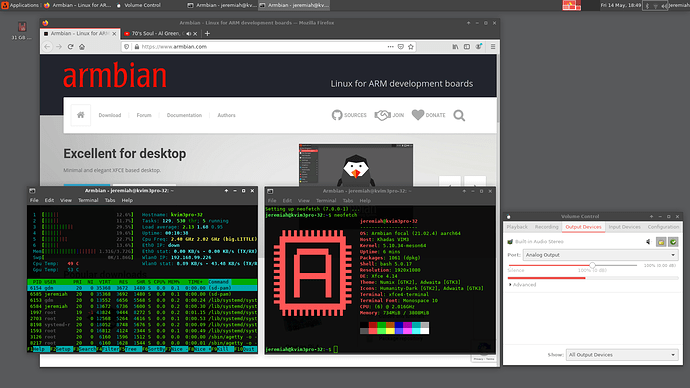The height and width of the screenshot is (388, 690).
Task: Switch to the Playback tab
Action: click(517, 227)
